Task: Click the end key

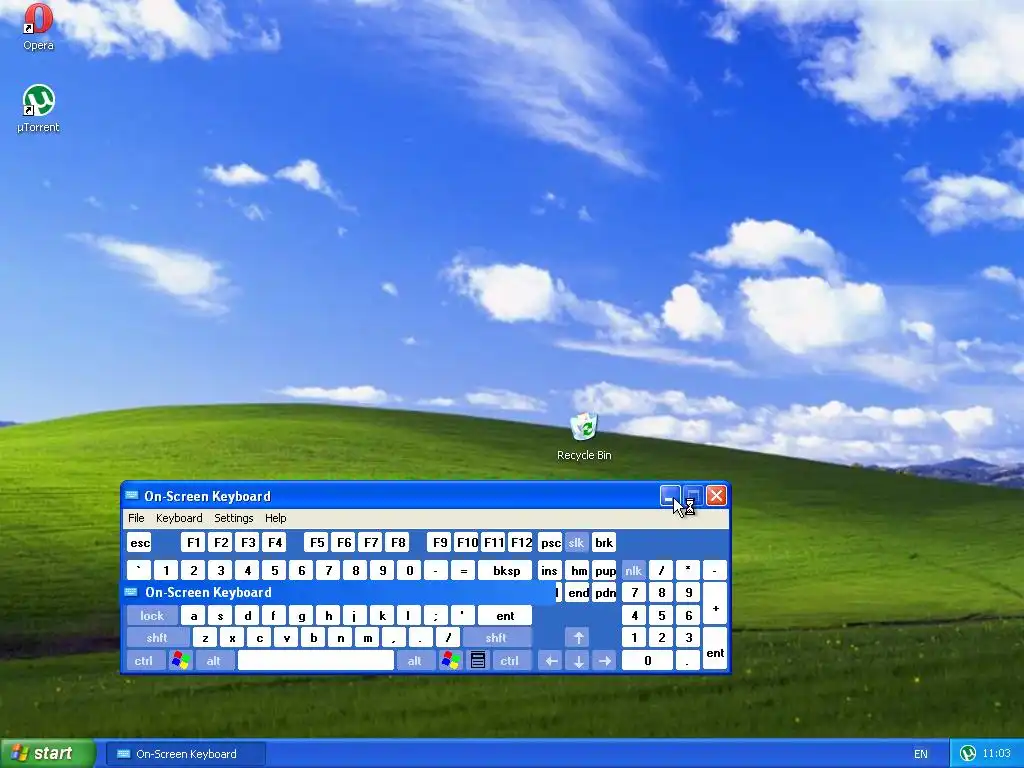Action: pyautogui.click(x=579, y=593)
